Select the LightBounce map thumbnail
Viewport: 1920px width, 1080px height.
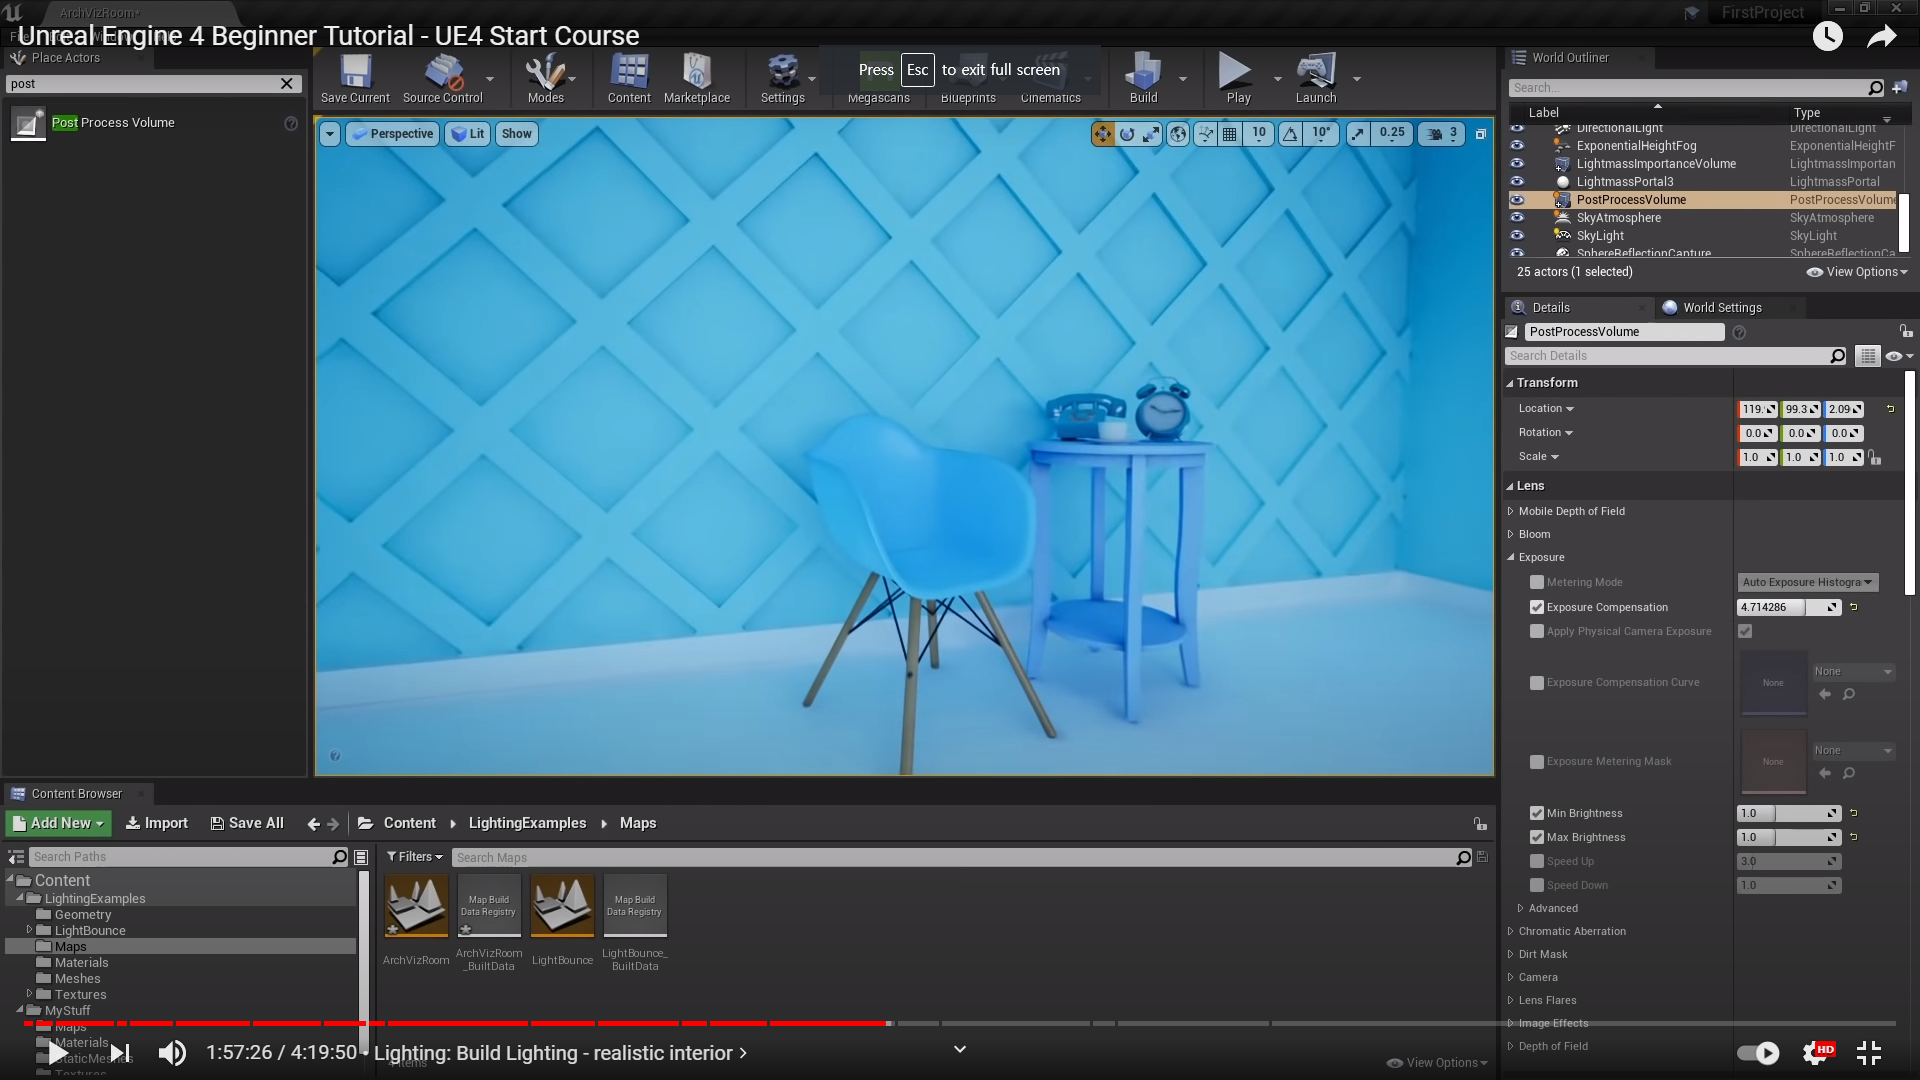click(x=562, y=907)
